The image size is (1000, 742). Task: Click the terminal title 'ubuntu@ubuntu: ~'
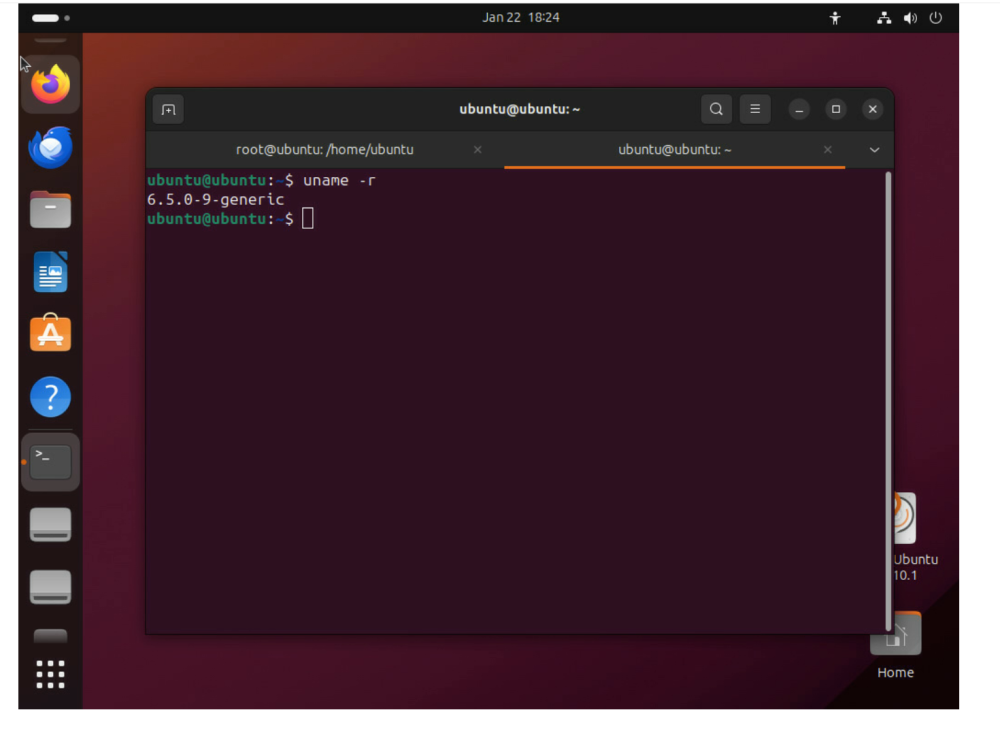click(520, 109)
